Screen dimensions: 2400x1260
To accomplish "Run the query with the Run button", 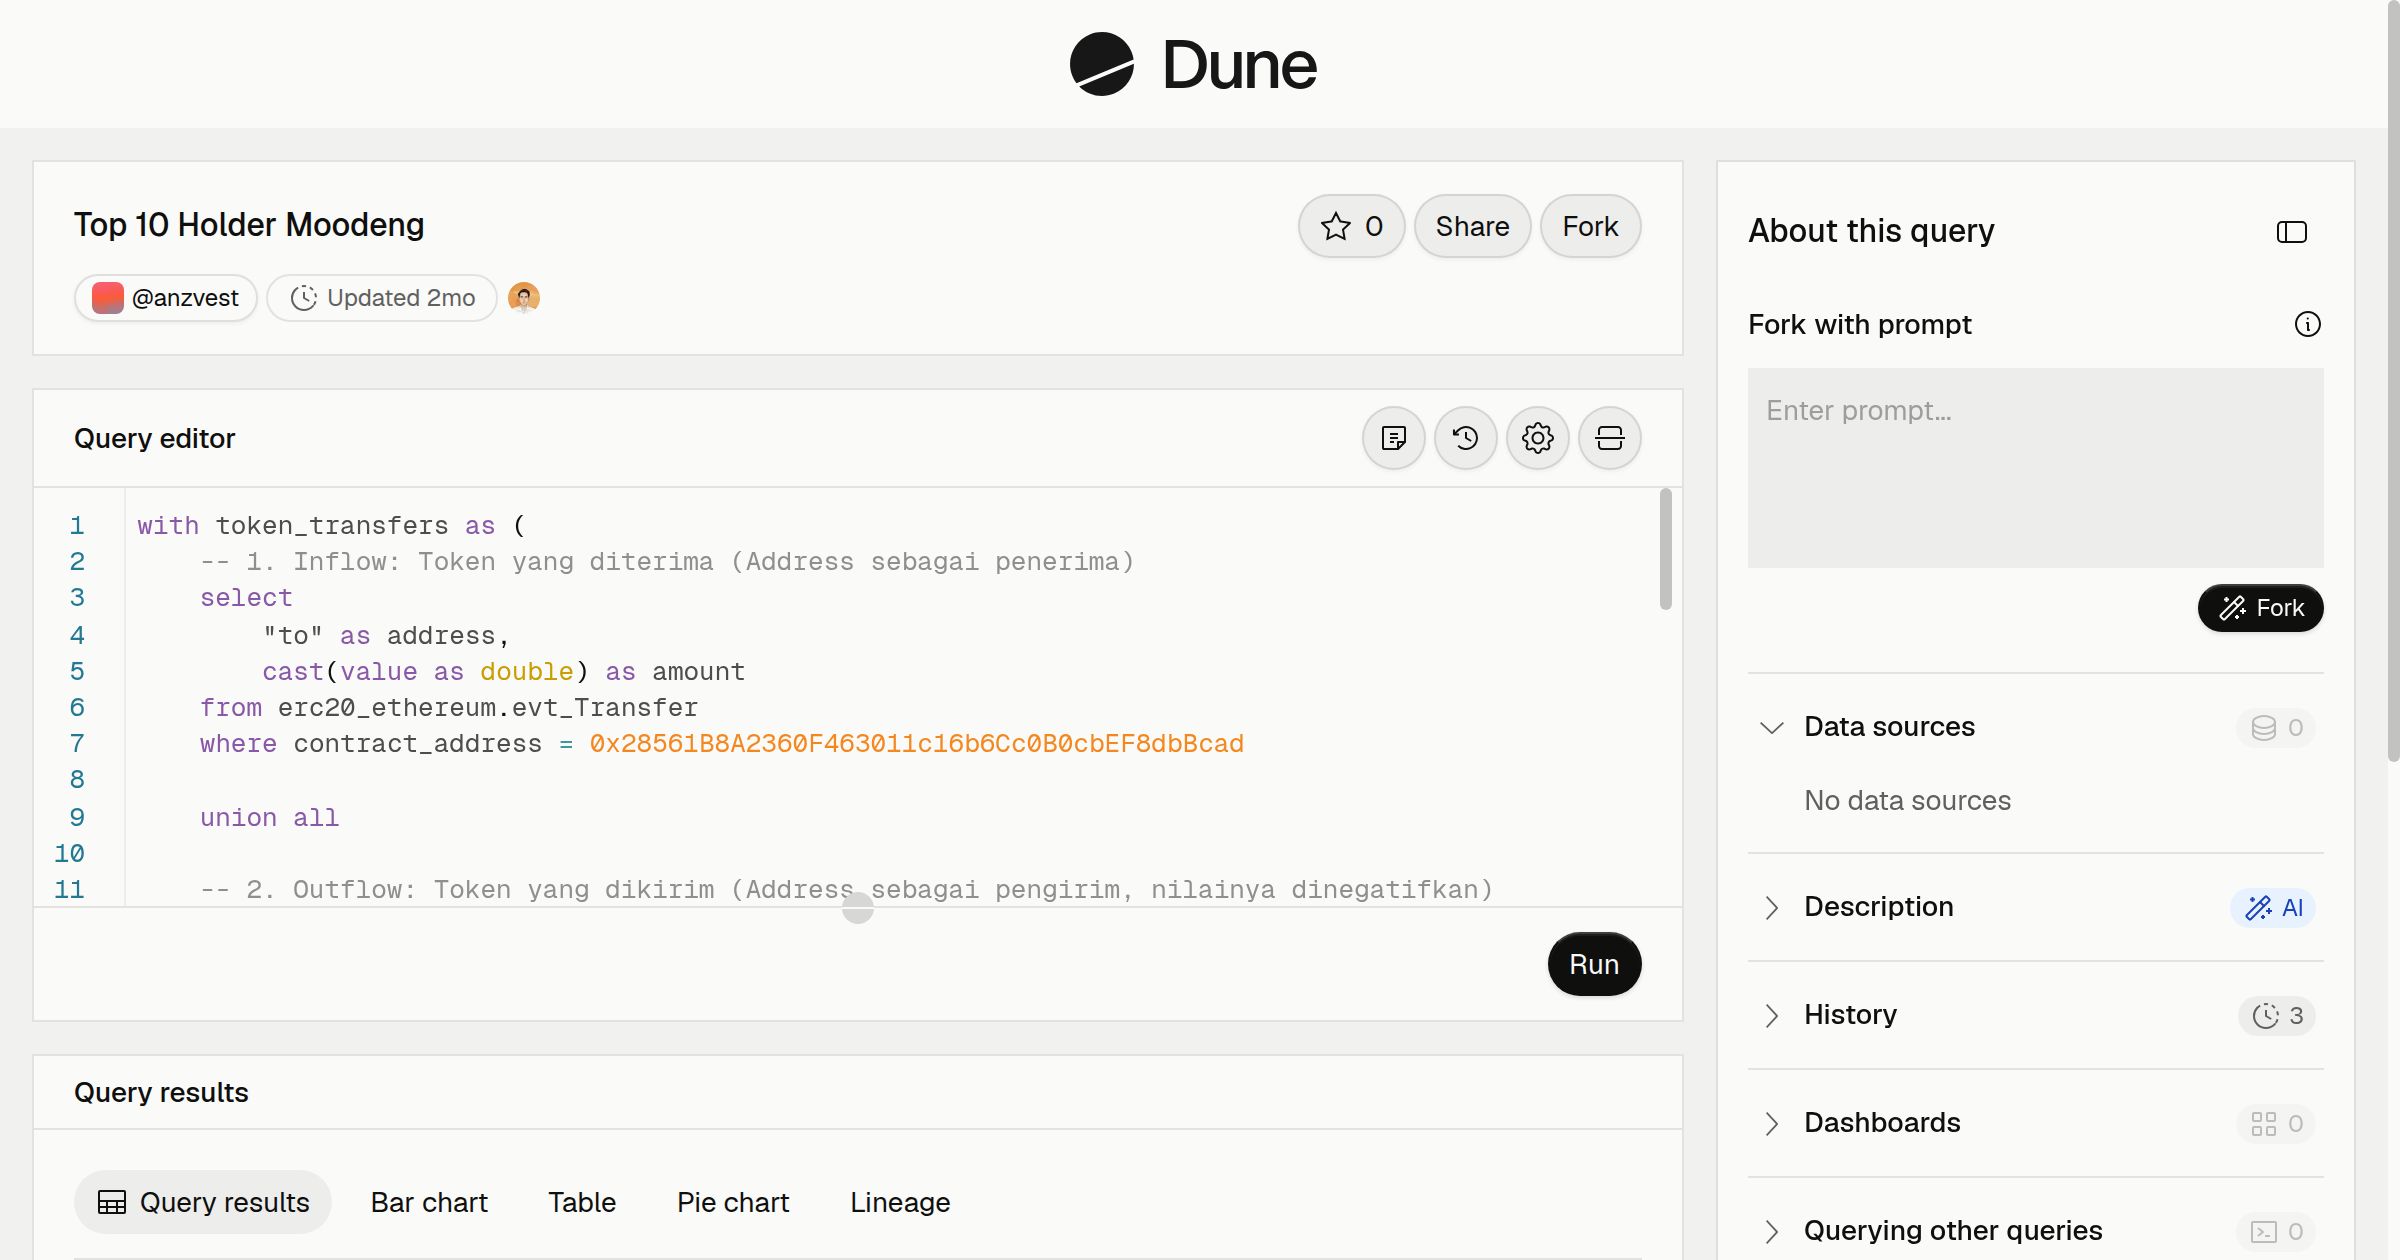I will tap(1594, 964).
